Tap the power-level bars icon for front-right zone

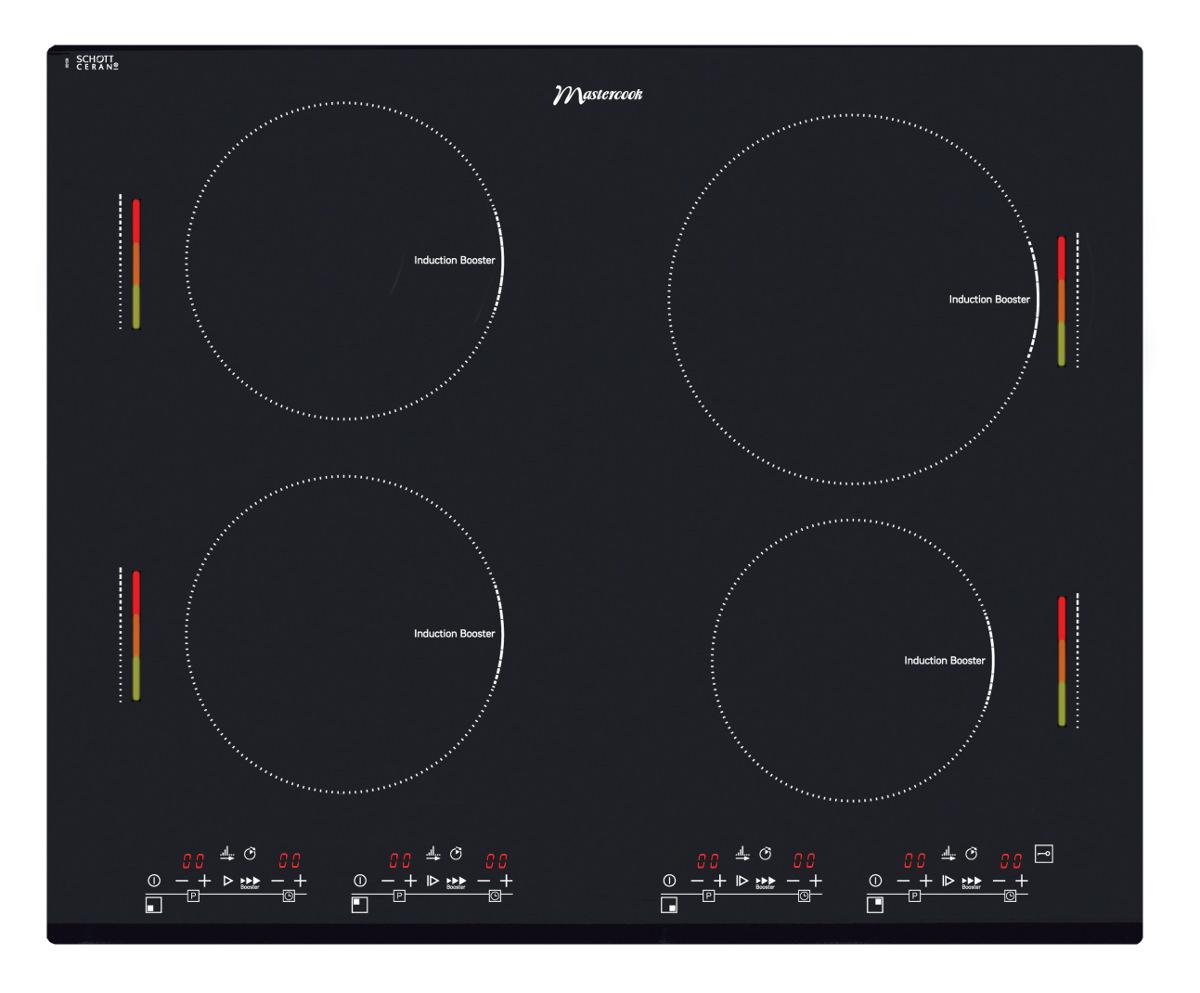(x=742, y=853)
